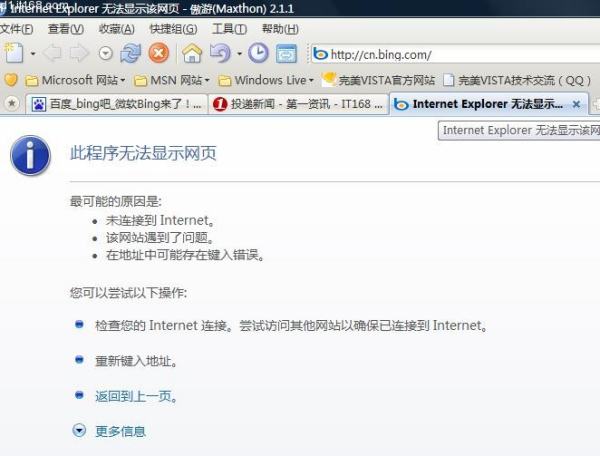Click the Bing icon in address bar

320,54
